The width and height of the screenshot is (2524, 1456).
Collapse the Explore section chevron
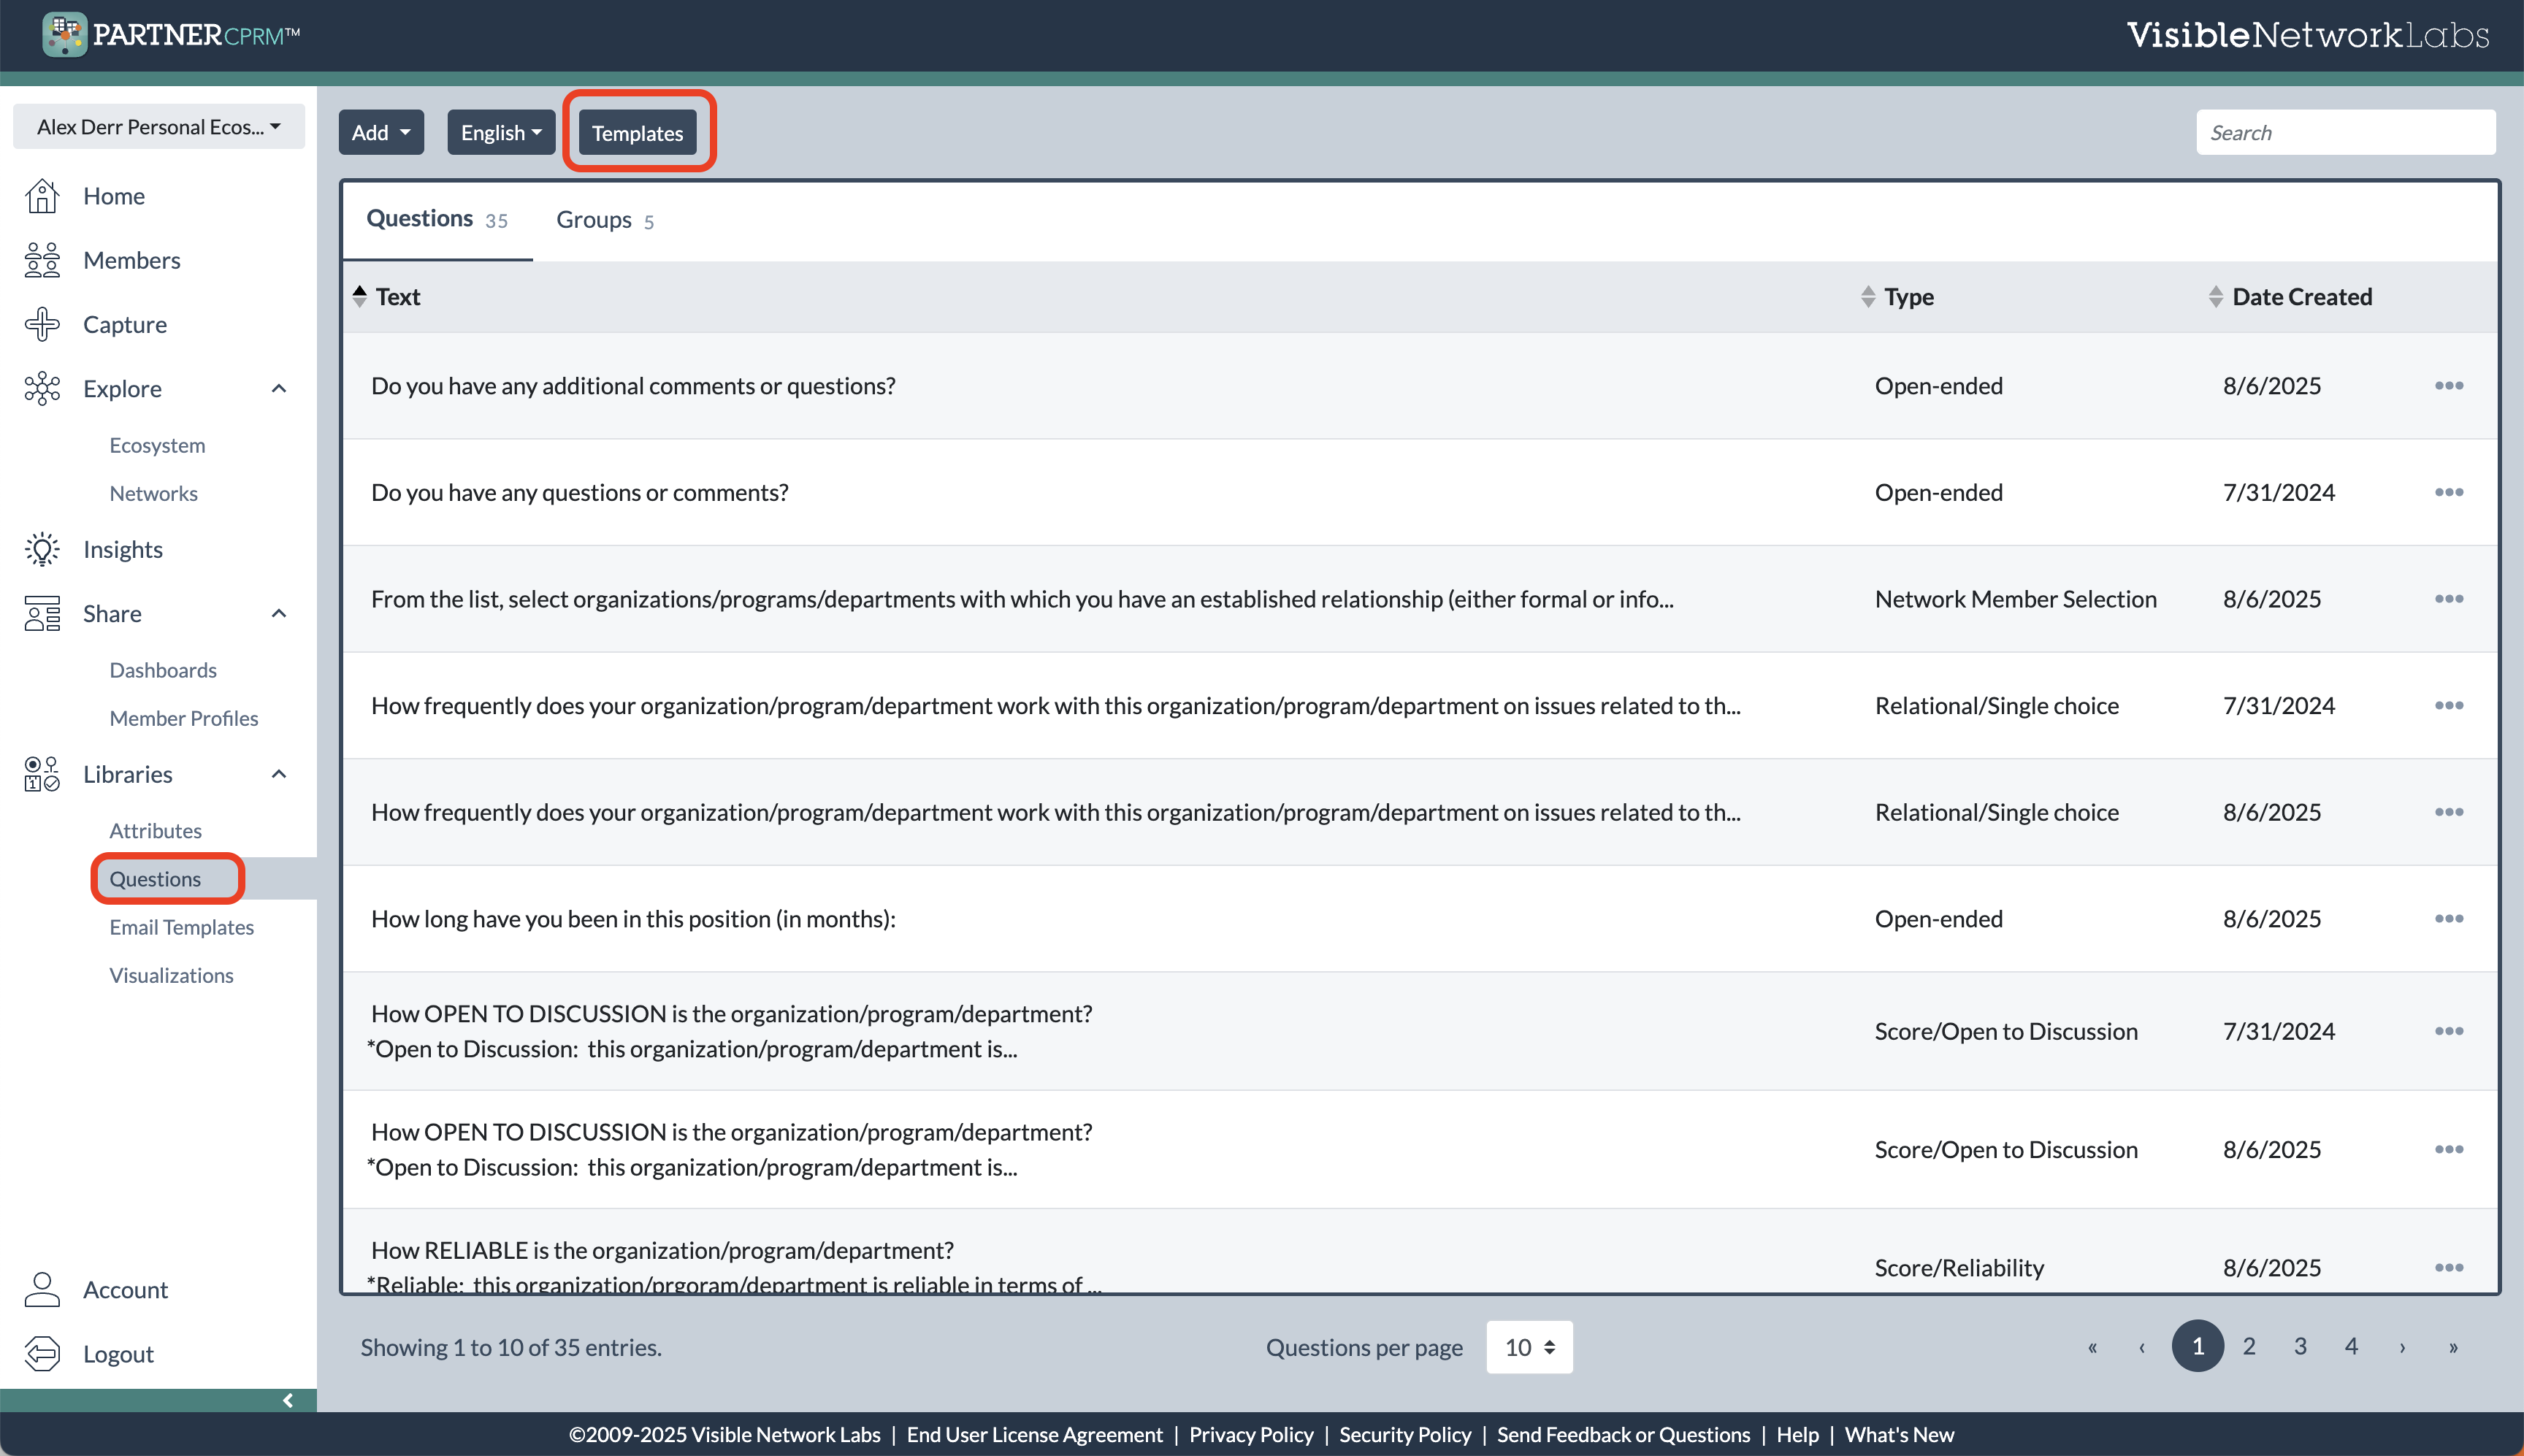point(279,388)
